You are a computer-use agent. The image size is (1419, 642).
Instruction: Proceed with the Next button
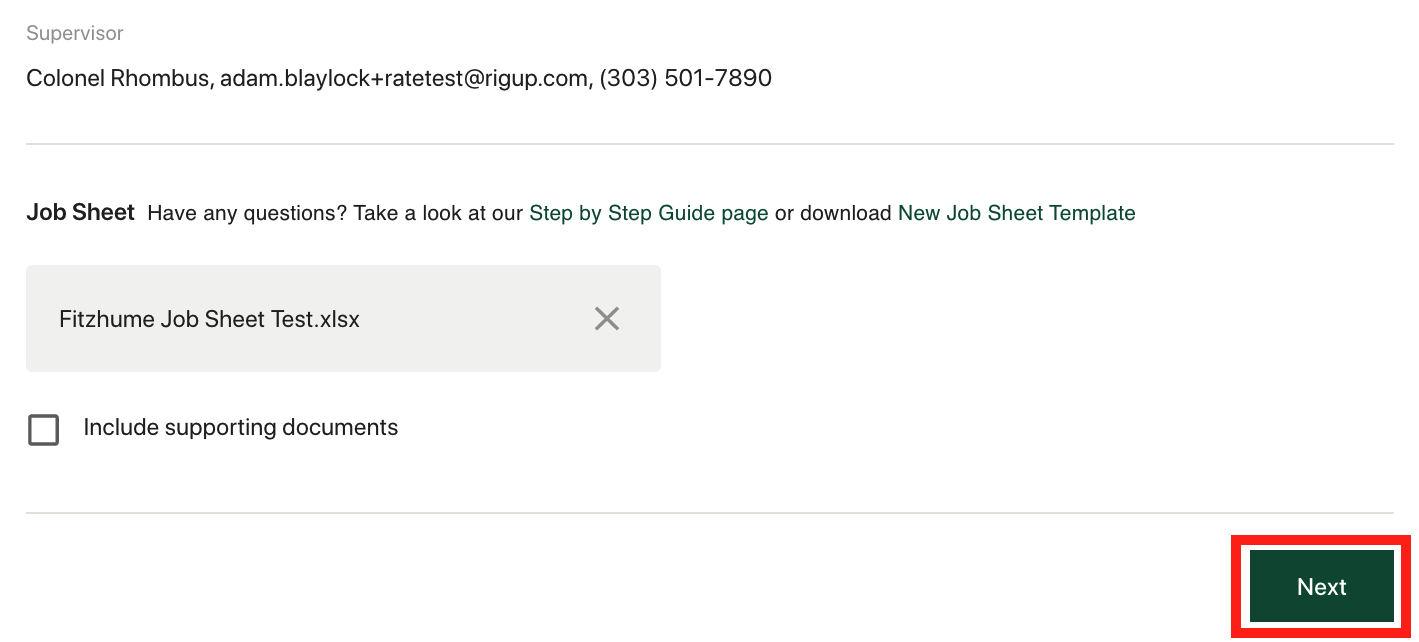1322,587
